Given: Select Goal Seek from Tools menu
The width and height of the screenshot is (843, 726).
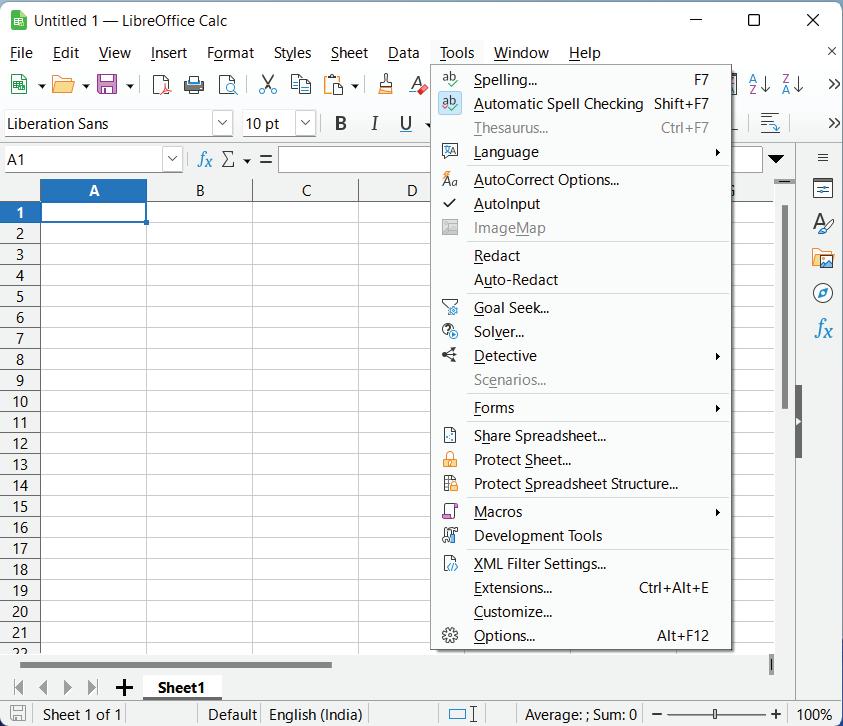Looking at the screenshot, I should (582, 308).
